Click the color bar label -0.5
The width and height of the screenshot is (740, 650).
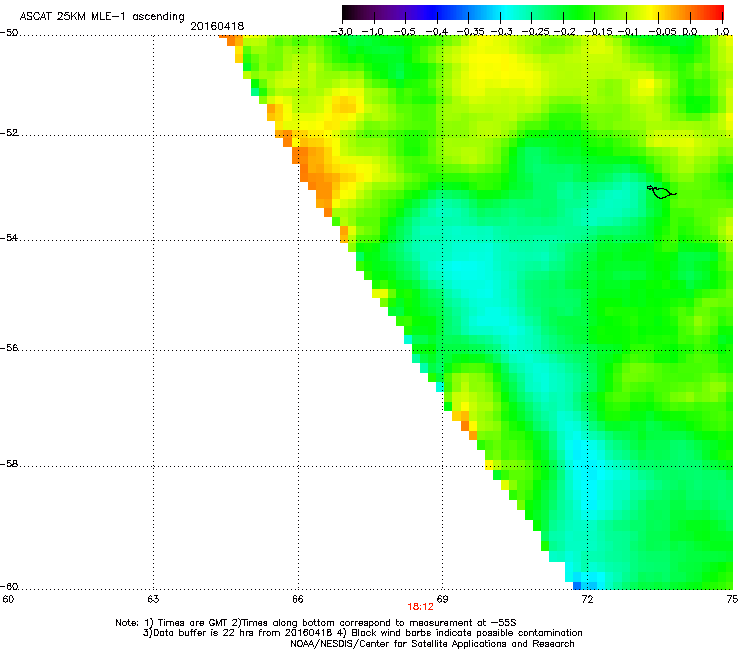[x=405, y=32]
